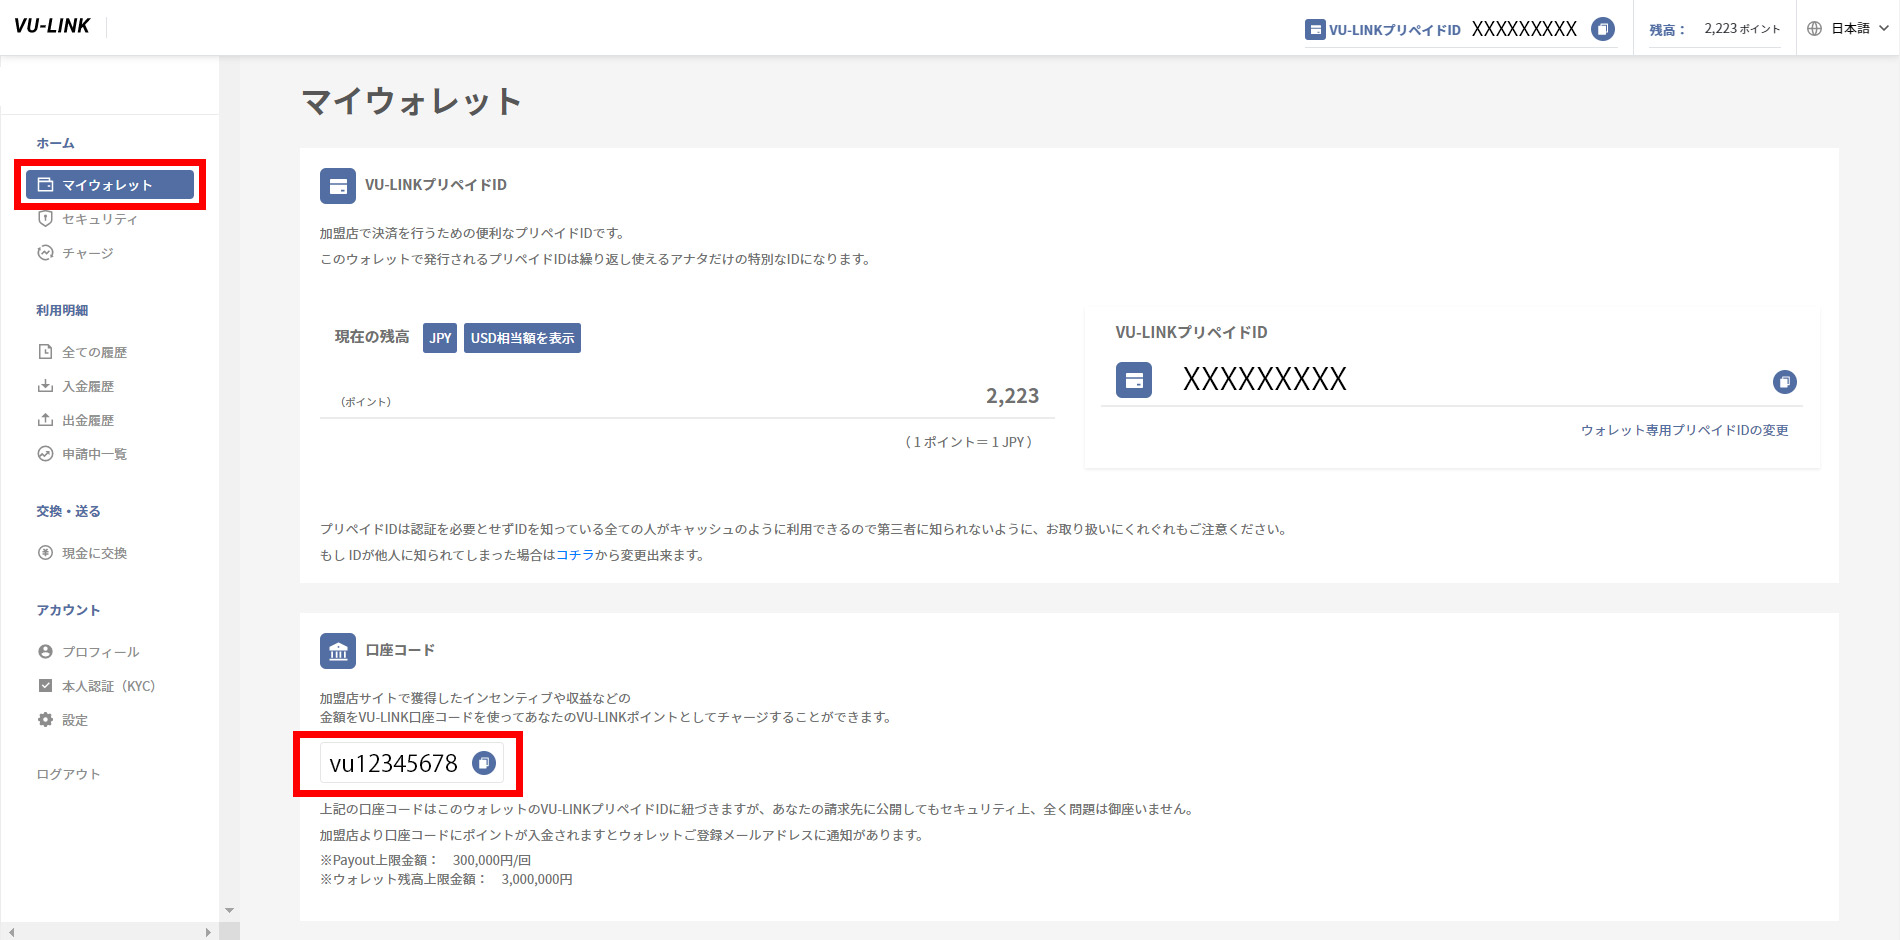Click the wallet icon in マイウォレット item

(45, 184)
